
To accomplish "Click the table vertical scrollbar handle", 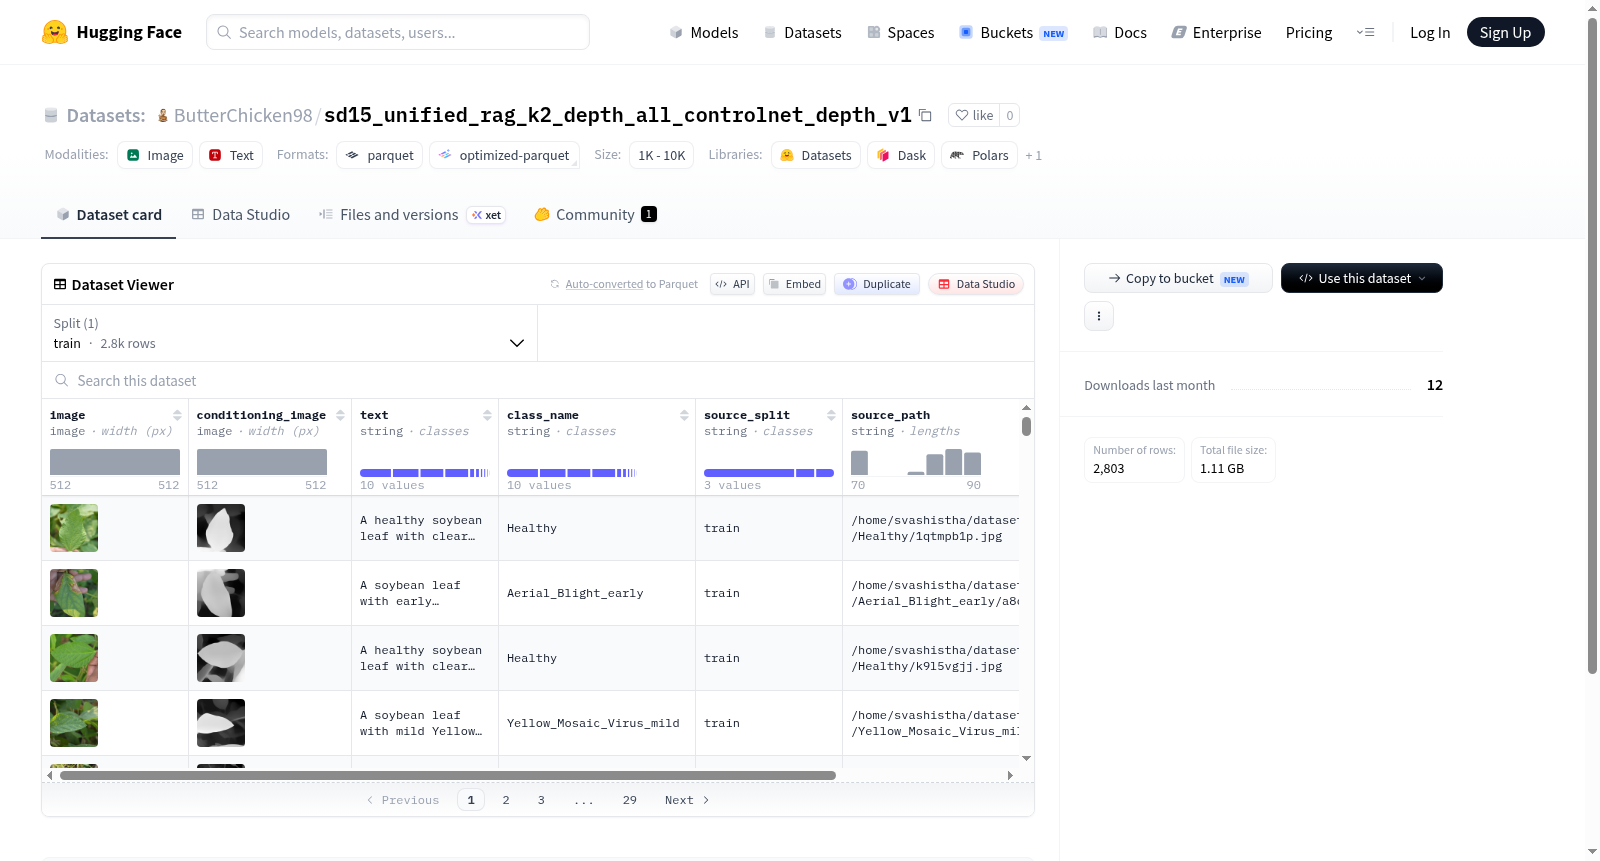I will tap(1026, 426).
